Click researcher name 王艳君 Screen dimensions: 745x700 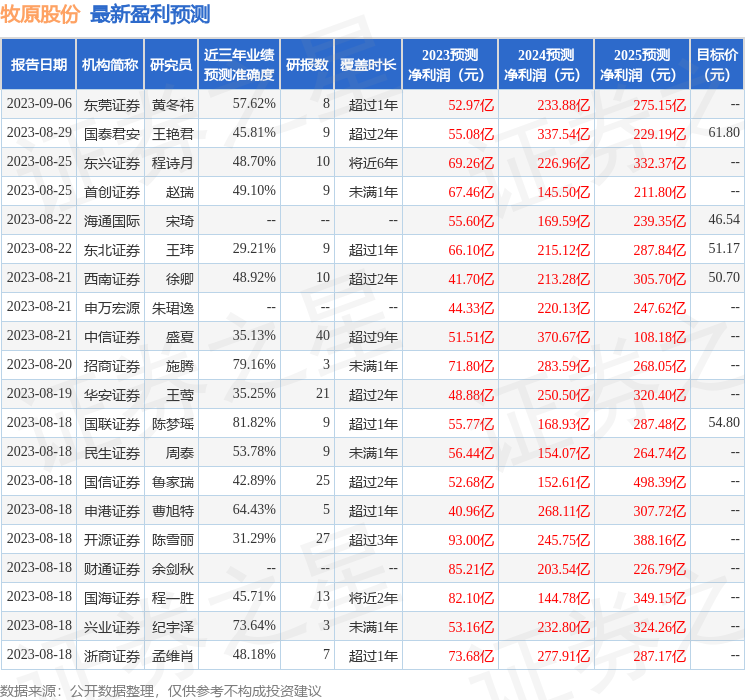[172, 134]
